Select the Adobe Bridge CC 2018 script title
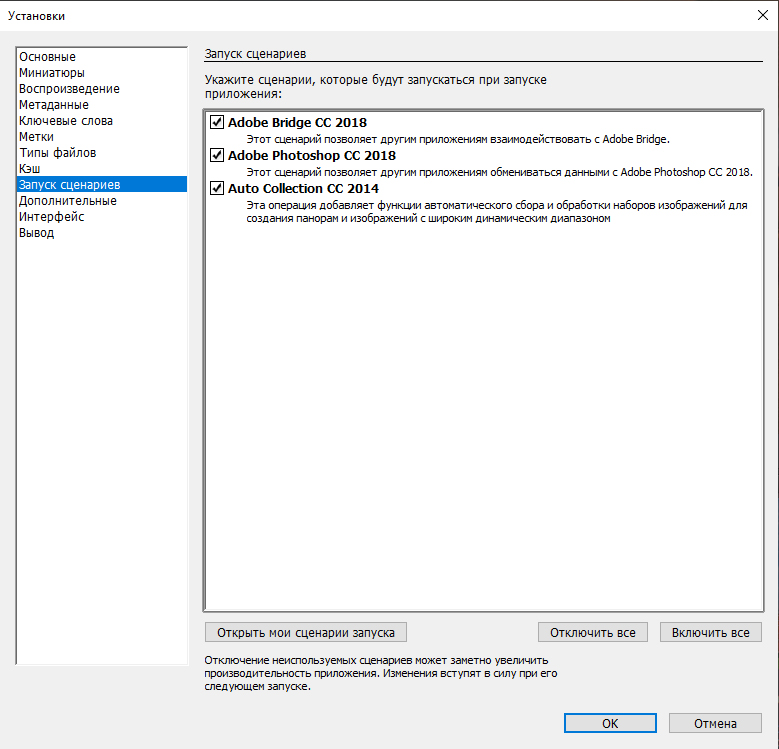The width and height of the screenshot is (779, 749). (297, 122)
